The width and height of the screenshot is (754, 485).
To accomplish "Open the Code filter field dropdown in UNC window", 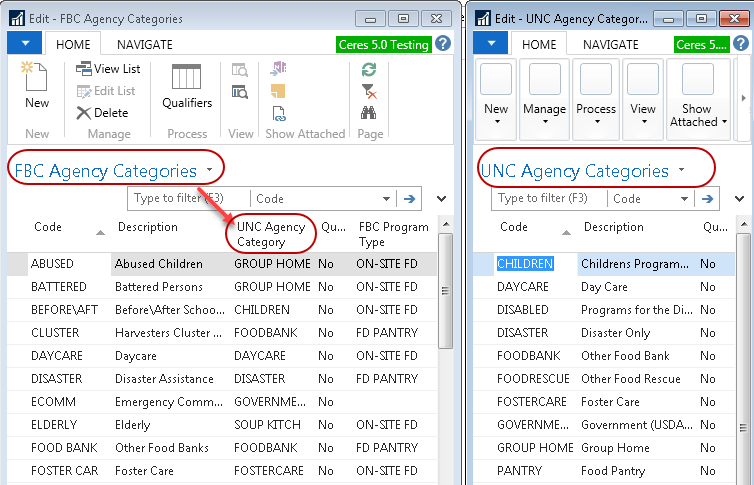I will coord(684,199).
